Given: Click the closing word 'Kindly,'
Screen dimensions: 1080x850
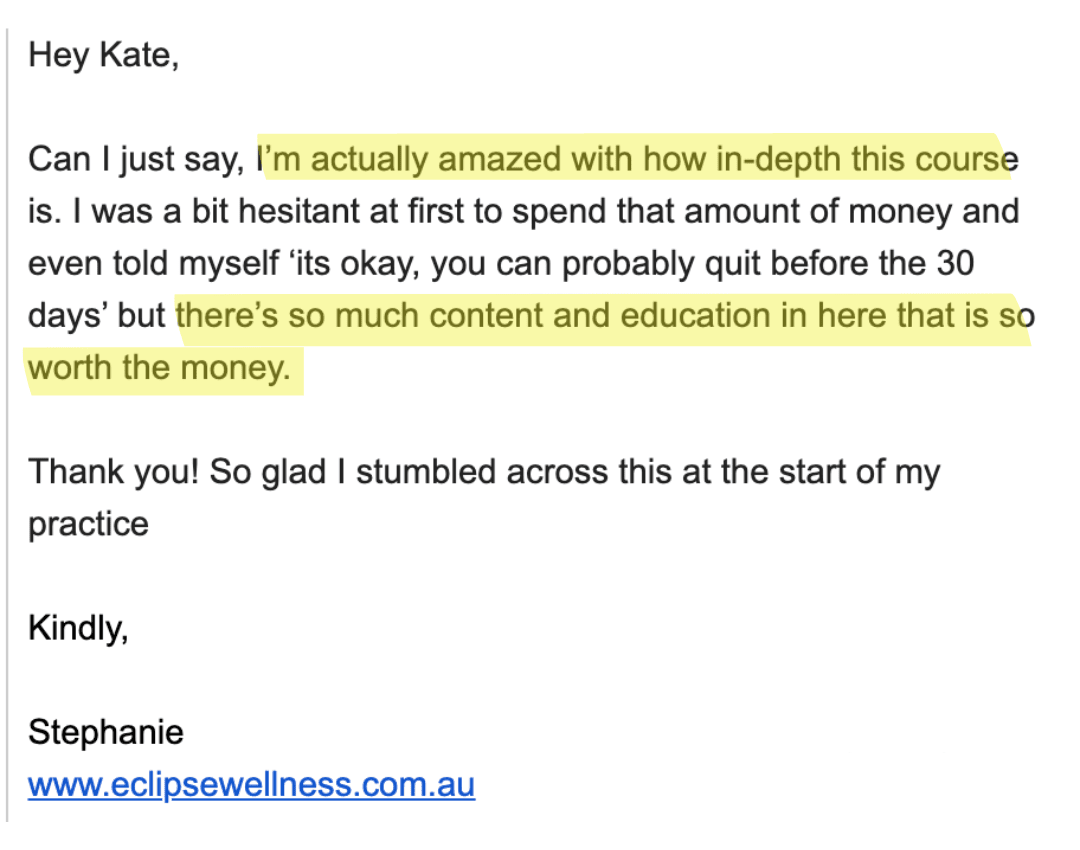Looking at the screenshot, I should tap(78, 628).
